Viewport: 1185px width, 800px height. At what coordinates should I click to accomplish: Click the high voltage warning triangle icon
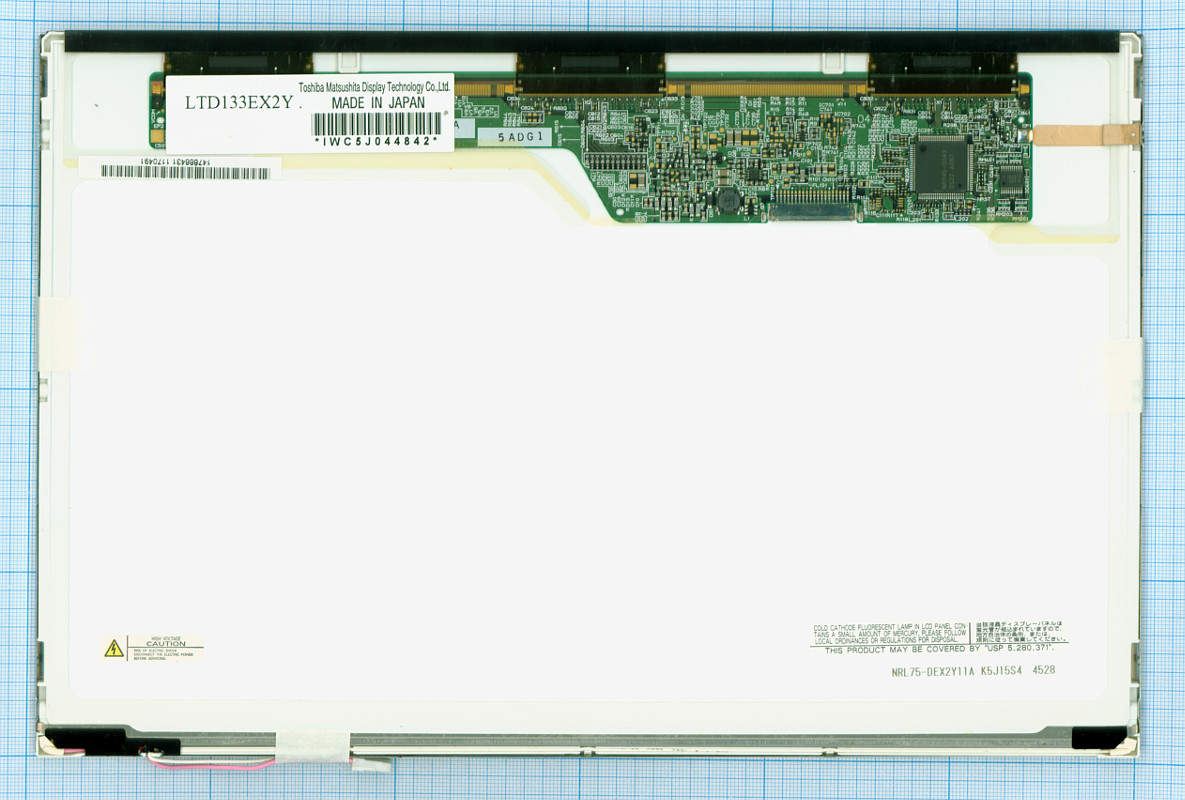tap(114, 648)
